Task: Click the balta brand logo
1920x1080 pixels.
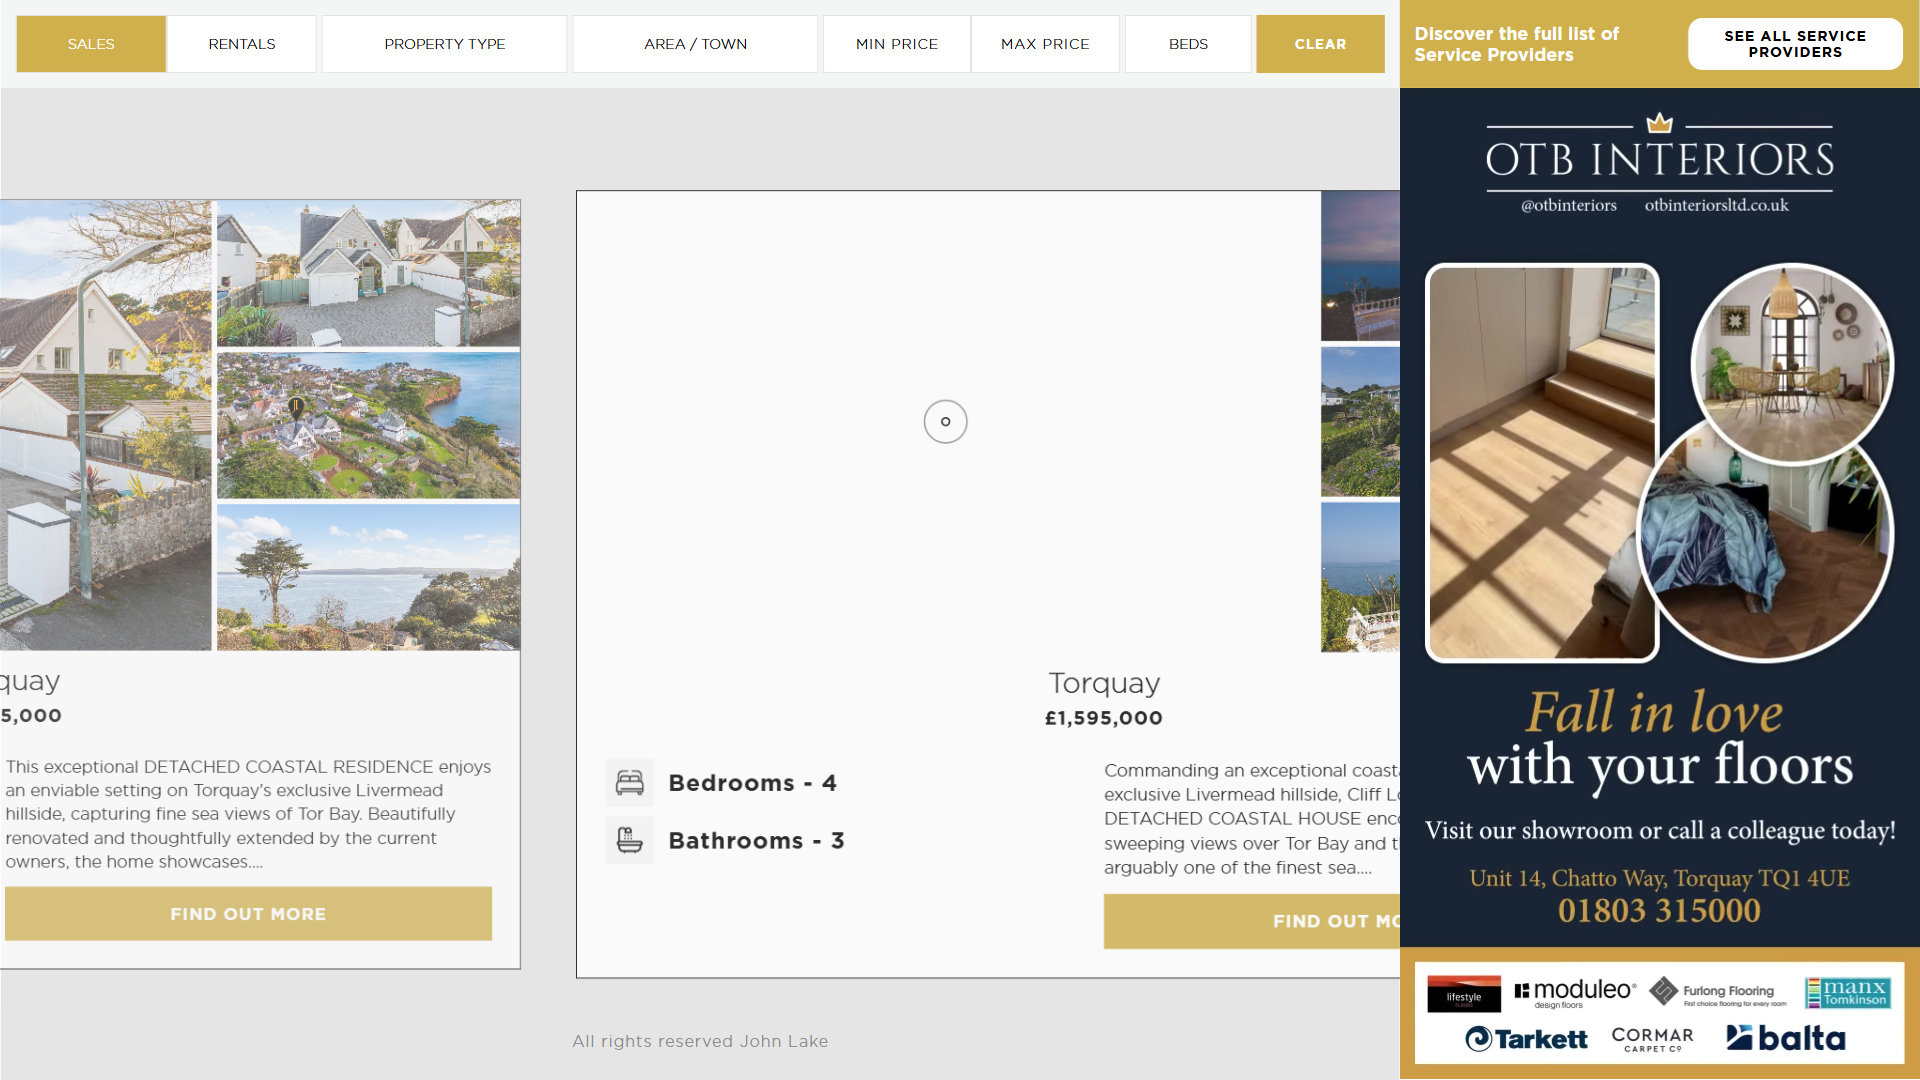Action: [1785, 1038]
